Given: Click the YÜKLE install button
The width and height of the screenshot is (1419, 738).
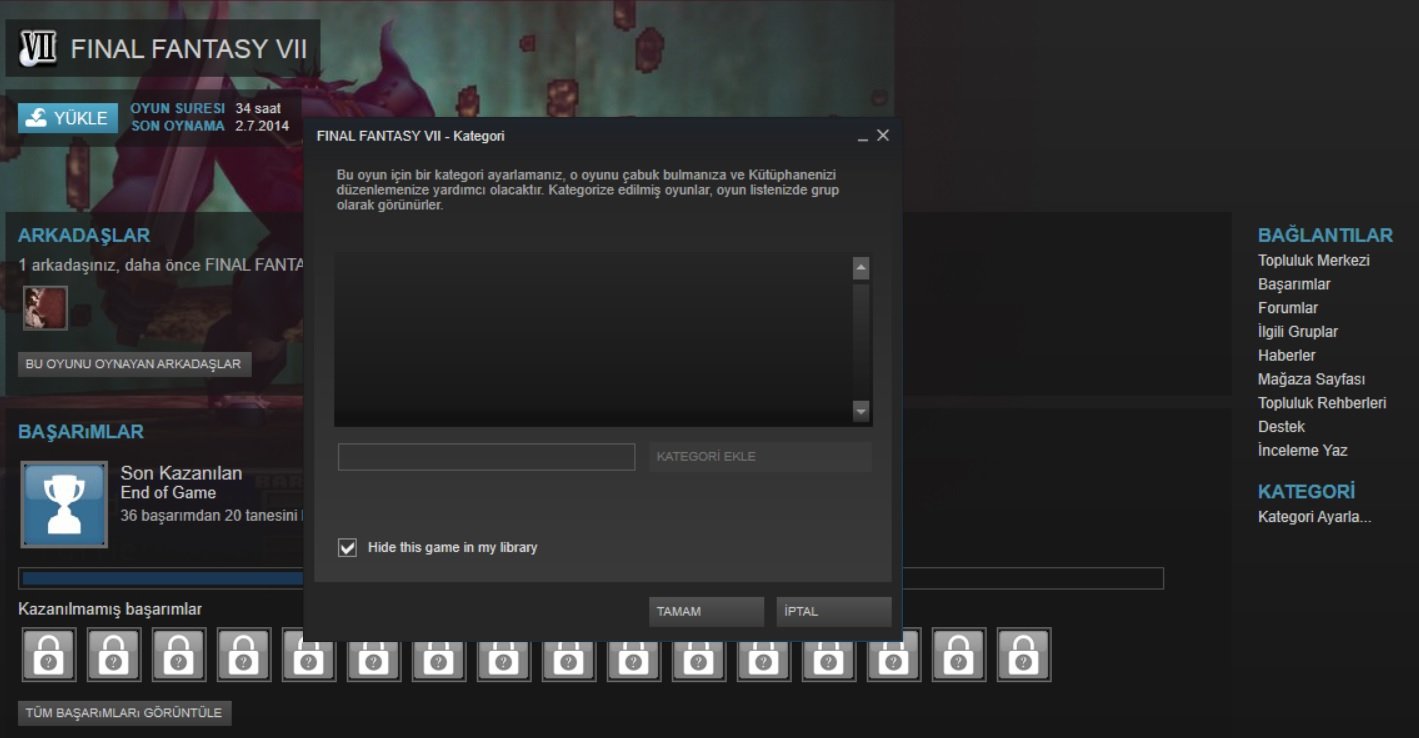Looking at the screenshot, I should (68, 118).
